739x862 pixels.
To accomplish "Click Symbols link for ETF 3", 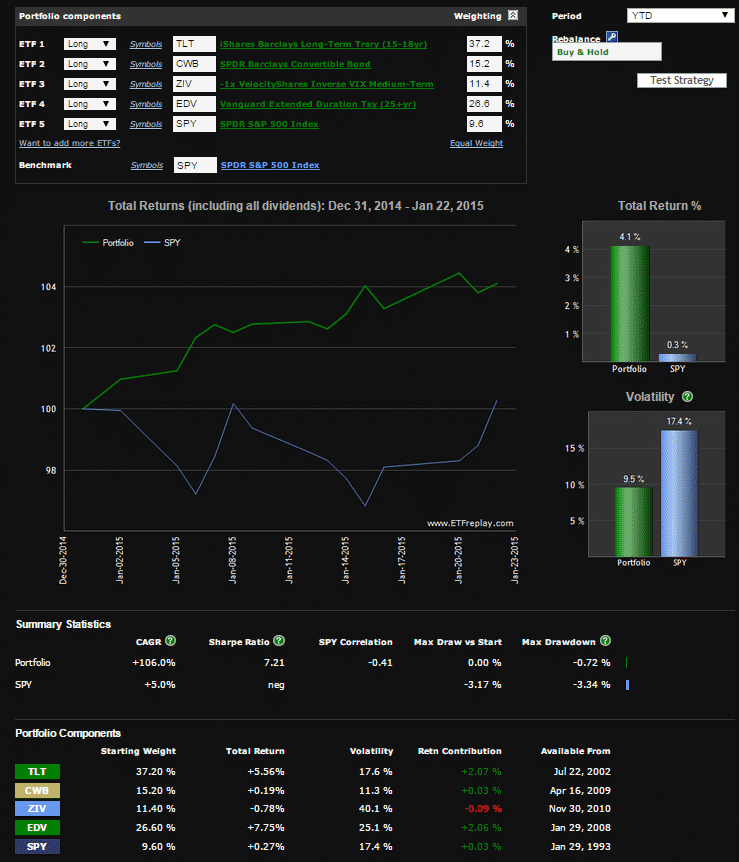I will (x=146, y=84).
